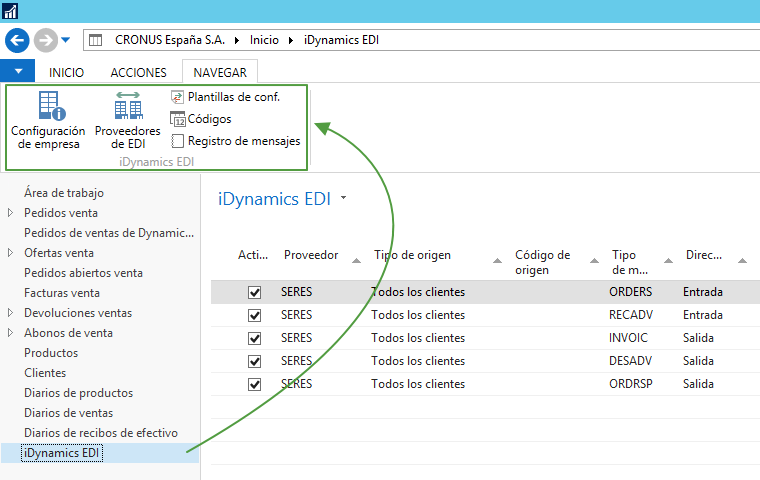Click Salida direction in ORDRSP row
Viewport: 760px width, 480px height.
coord(698,384)
